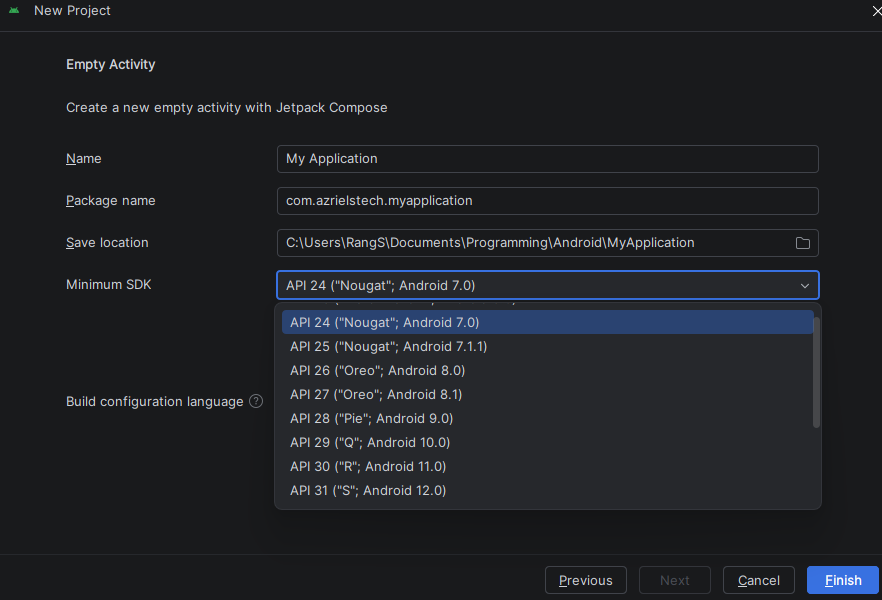The height and width of the screenshot is (600, 882).
Task: Select API 26 Oreo Android 8.0
Action: coord(547,371)
